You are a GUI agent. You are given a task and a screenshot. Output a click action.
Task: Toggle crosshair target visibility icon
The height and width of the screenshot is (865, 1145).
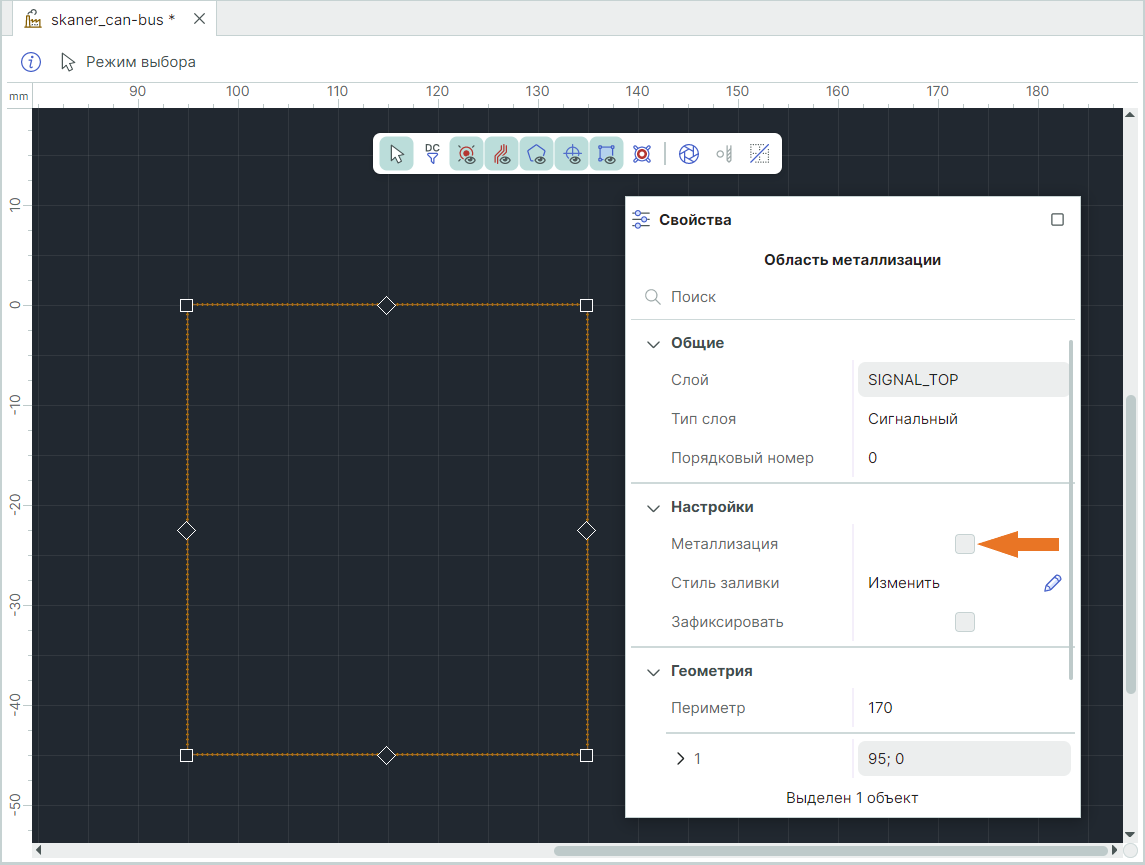point(572,154)
